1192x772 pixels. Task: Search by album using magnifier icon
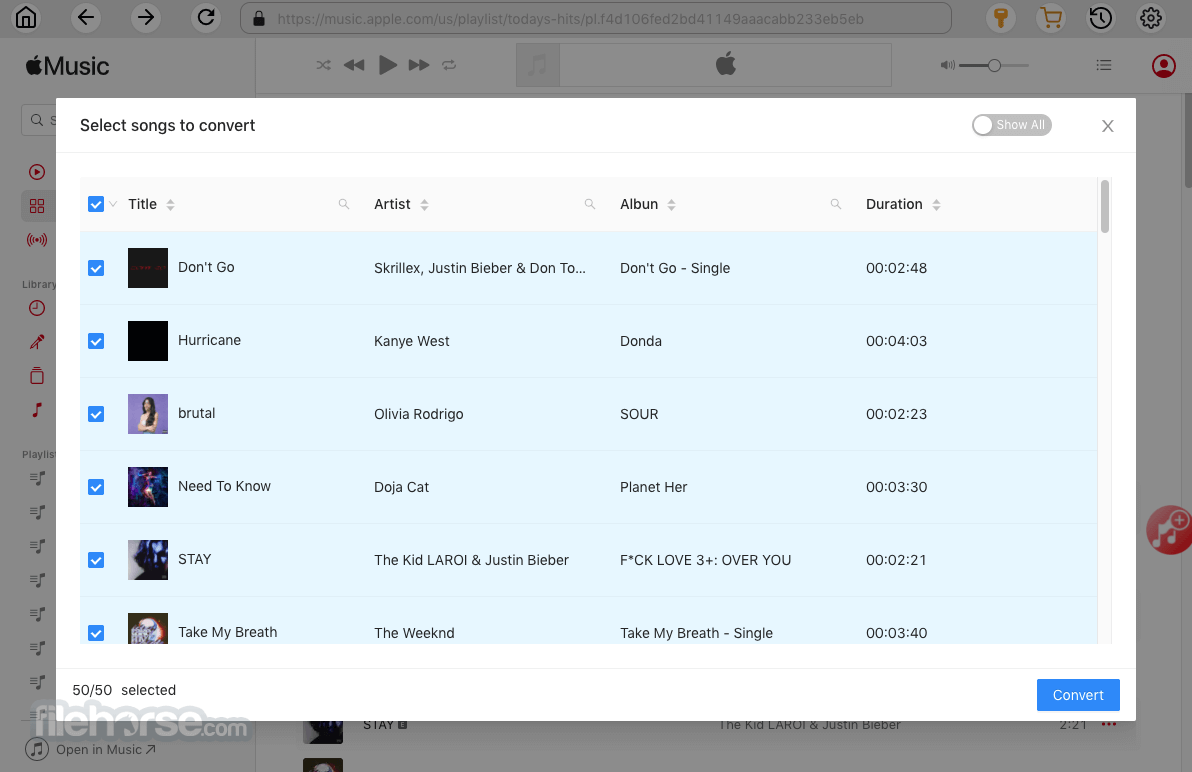coord(835,204)
